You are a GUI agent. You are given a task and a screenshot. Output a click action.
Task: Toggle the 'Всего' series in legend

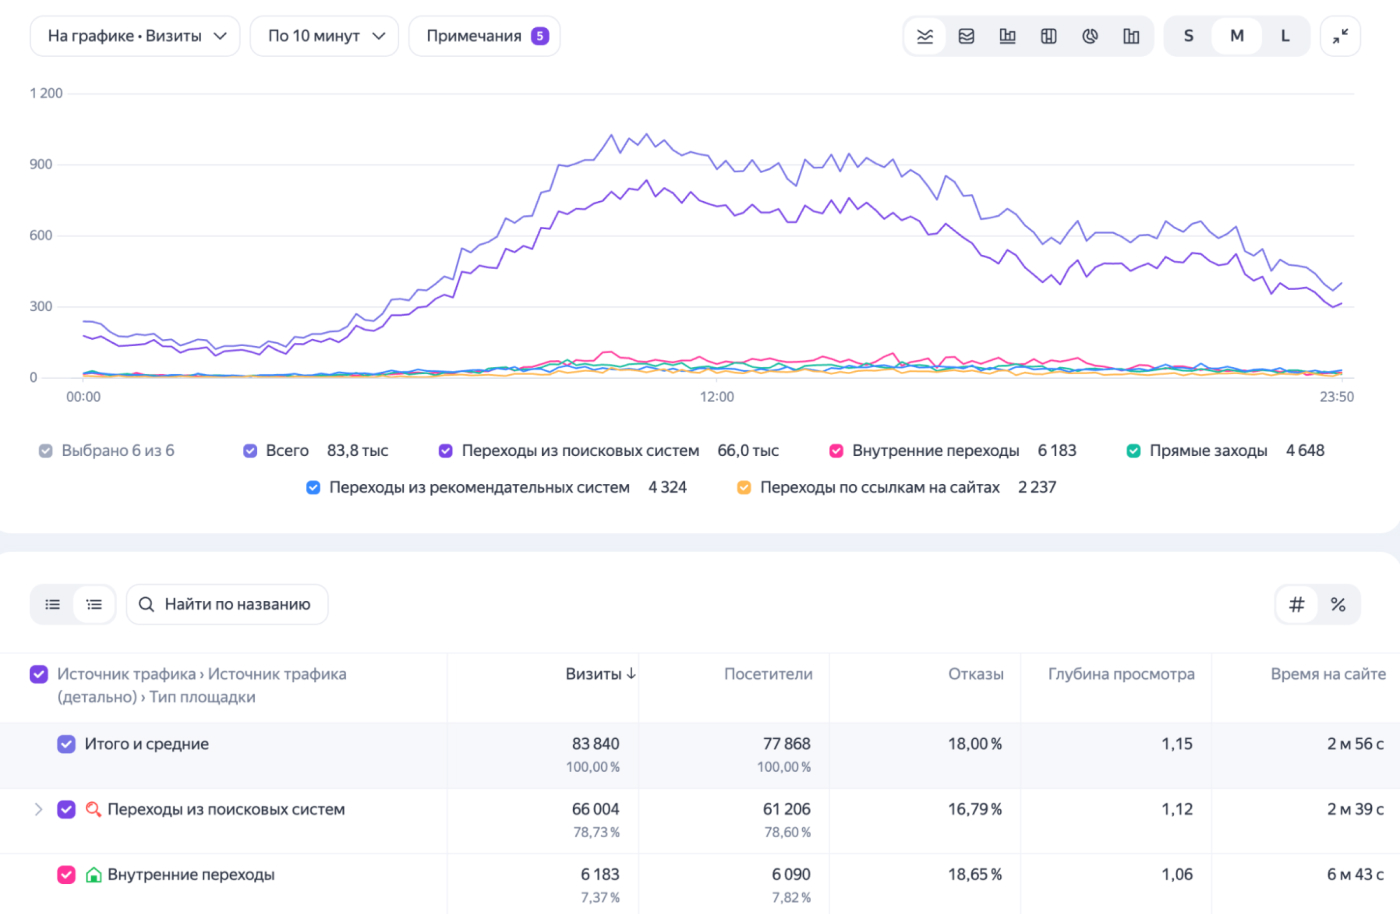point(250,451)
